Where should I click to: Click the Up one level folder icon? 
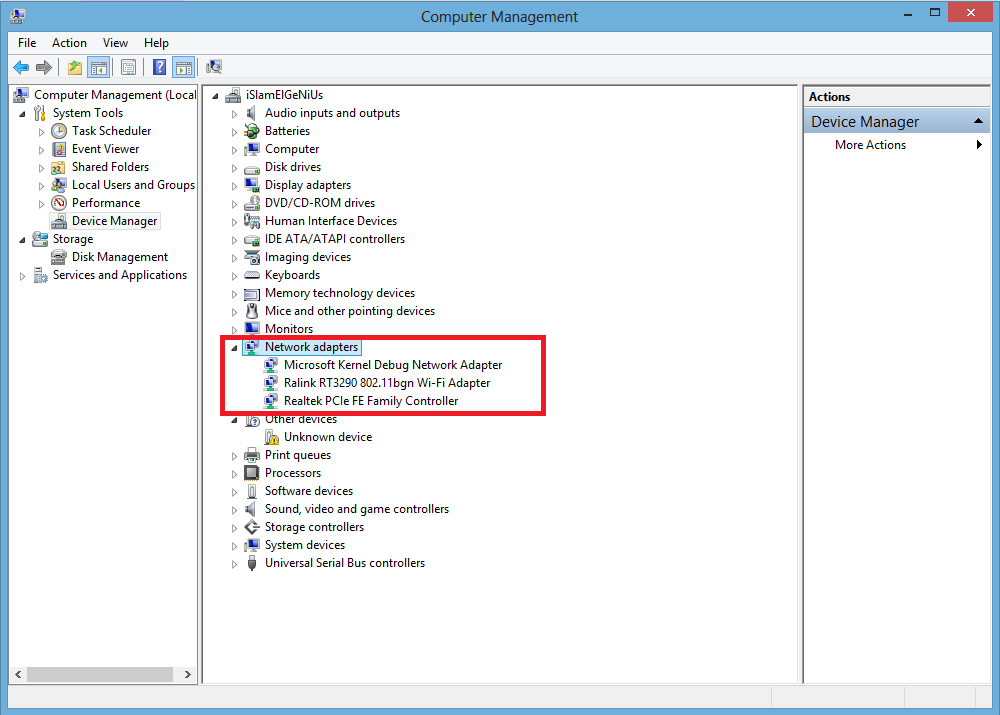pyautogui.click(x=75, y=67)
